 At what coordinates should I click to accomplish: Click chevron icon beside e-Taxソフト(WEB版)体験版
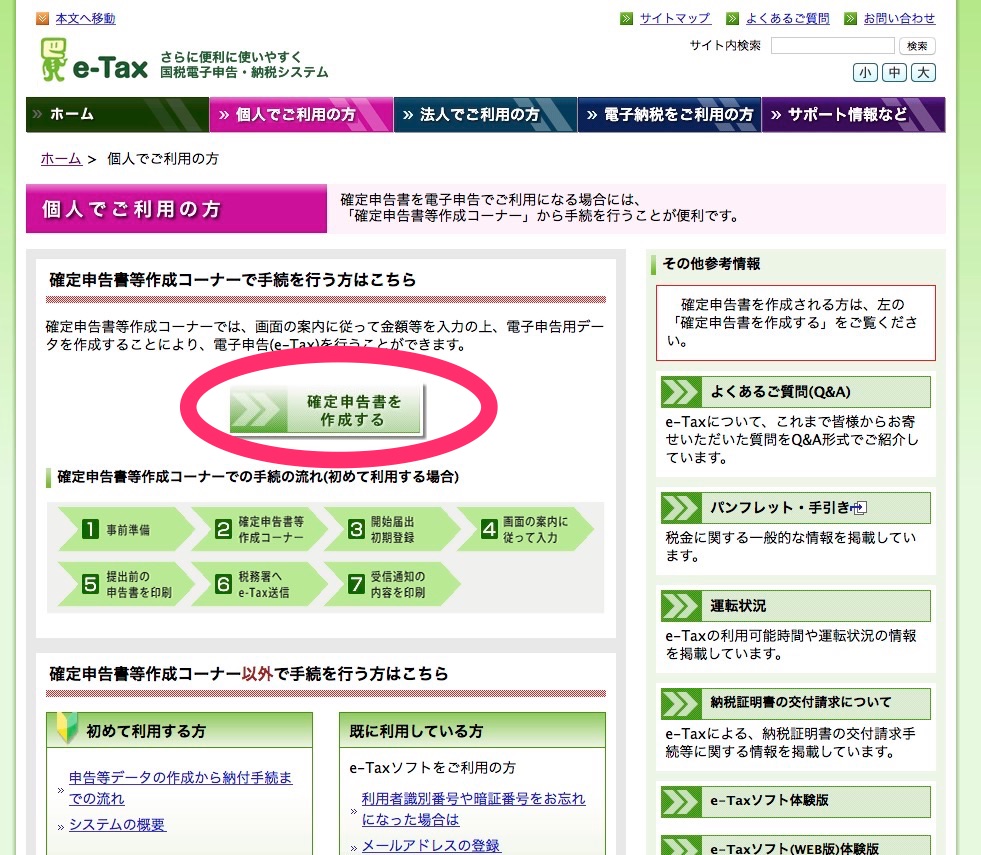tap(681, 846)
